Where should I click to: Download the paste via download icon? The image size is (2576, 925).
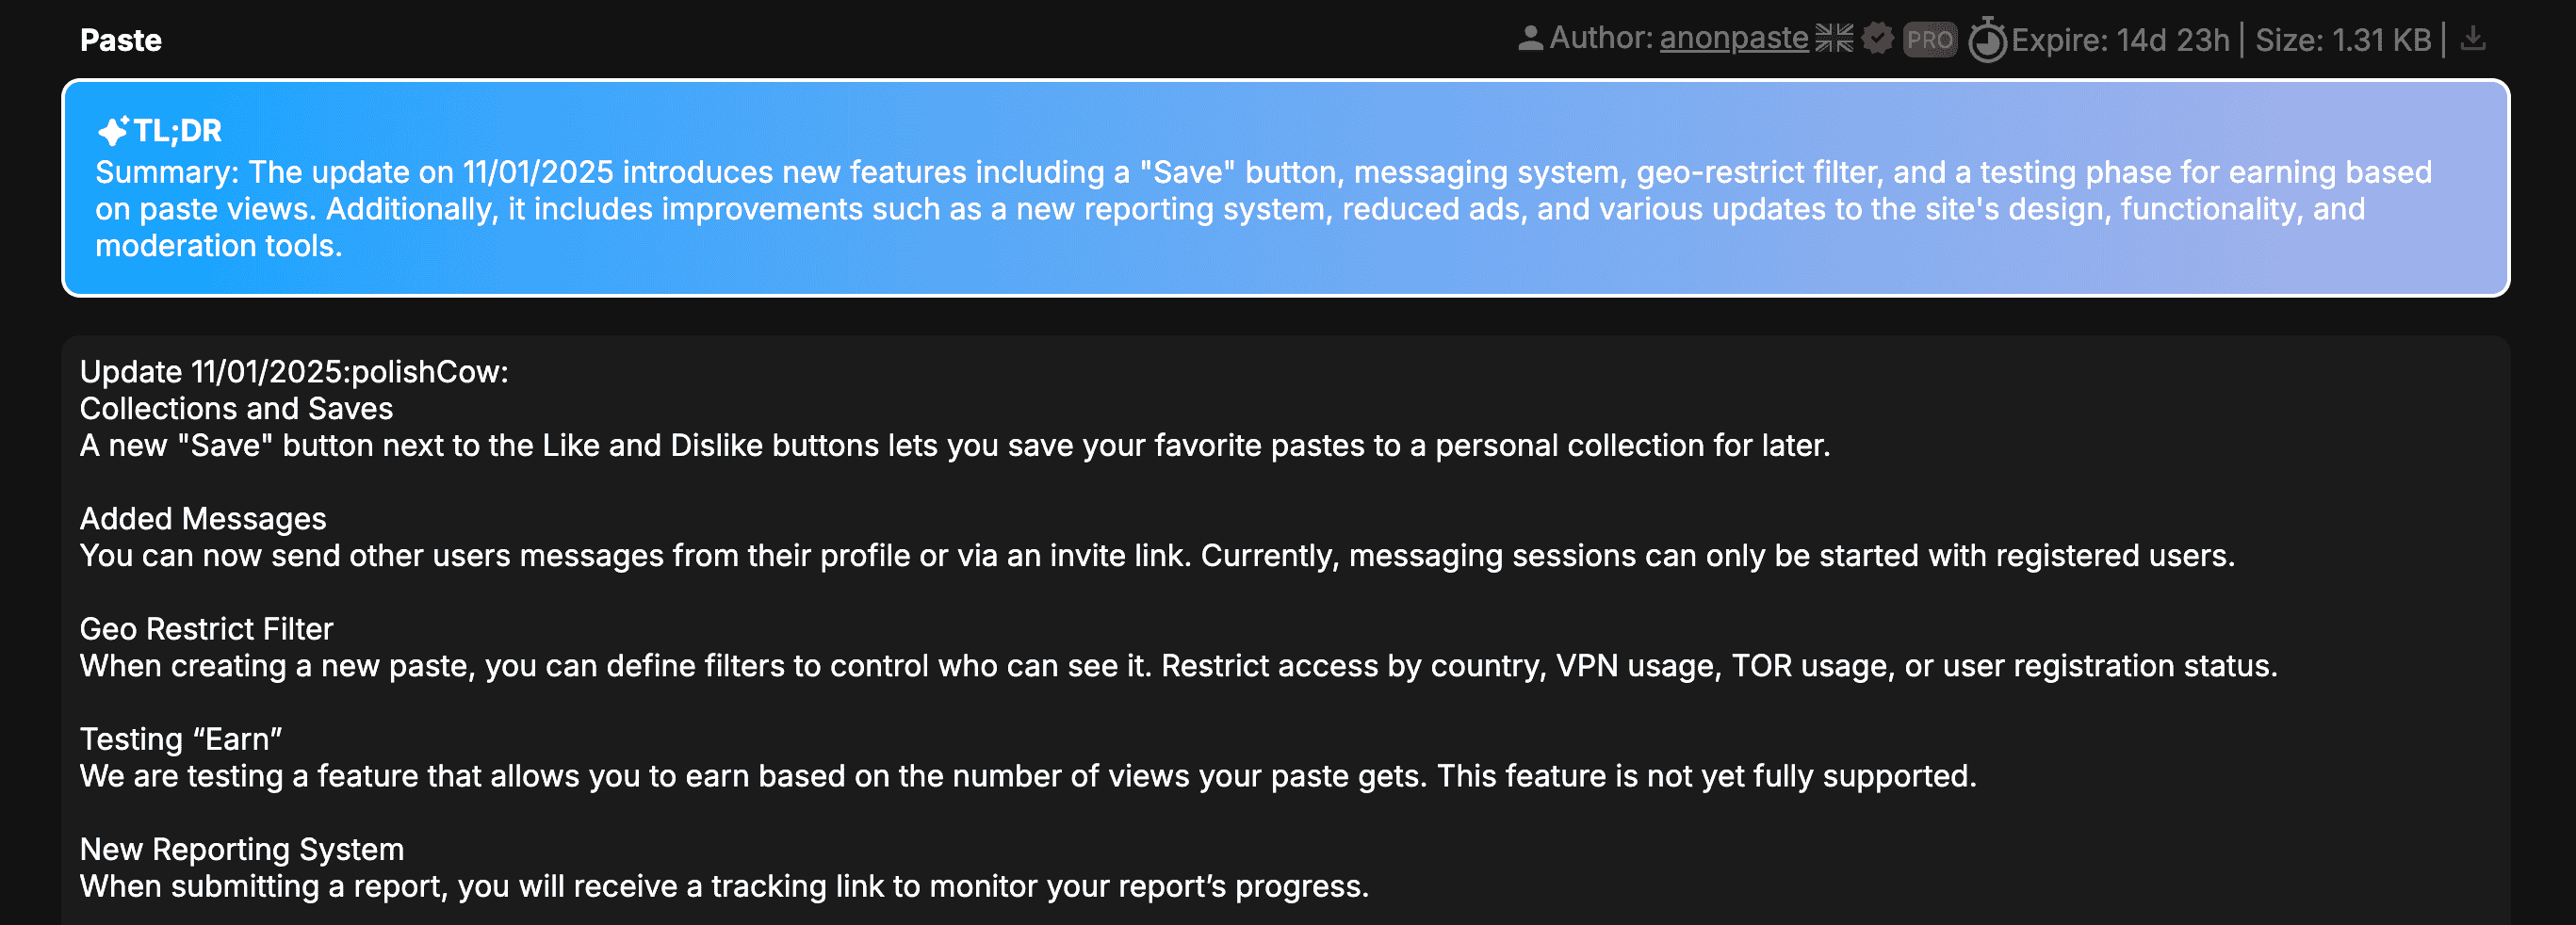(2473, 39)
